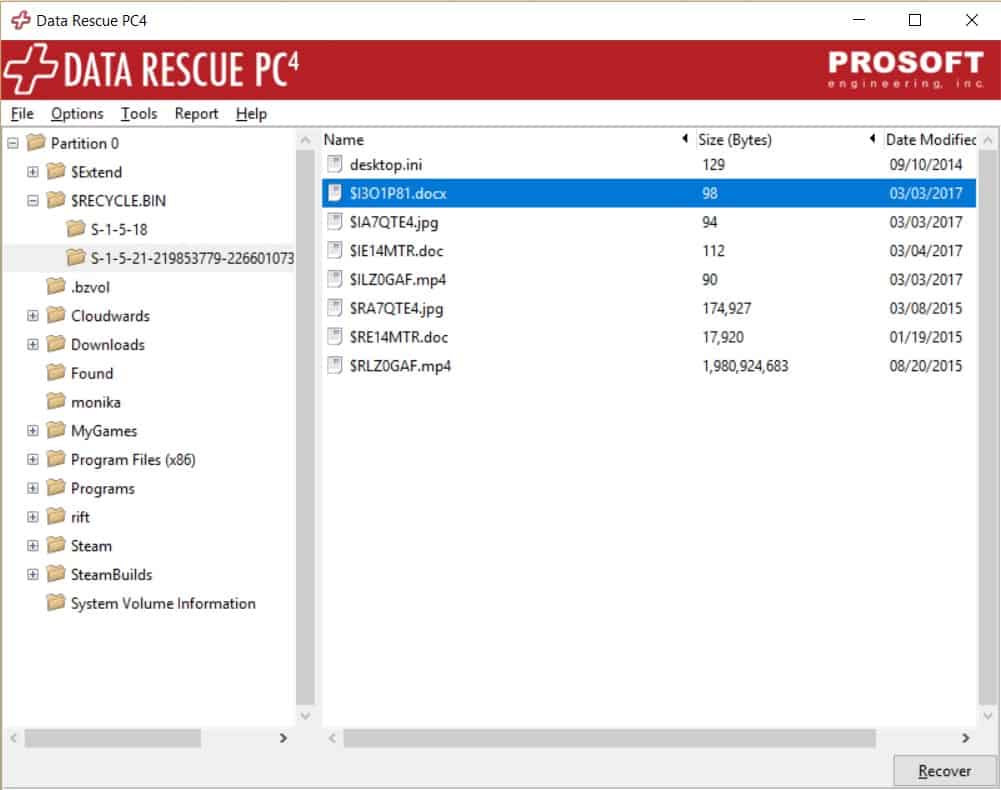
Task: Click the $Extend folder icon
Action: 56,171
